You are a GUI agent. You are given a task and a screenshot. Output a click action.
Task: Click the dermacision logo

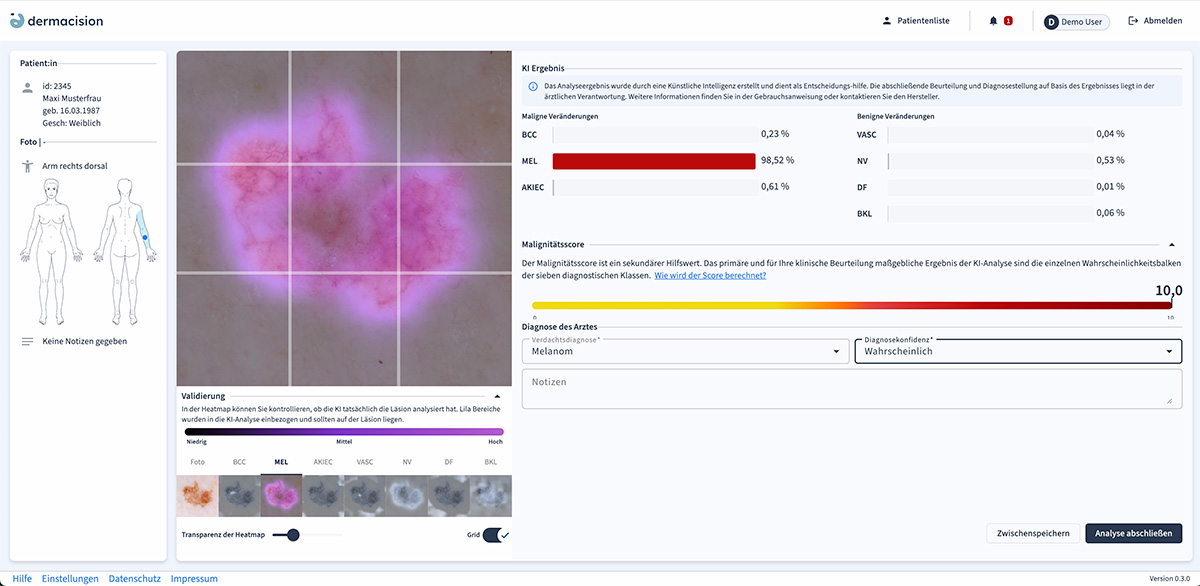(x=57, y=20)
